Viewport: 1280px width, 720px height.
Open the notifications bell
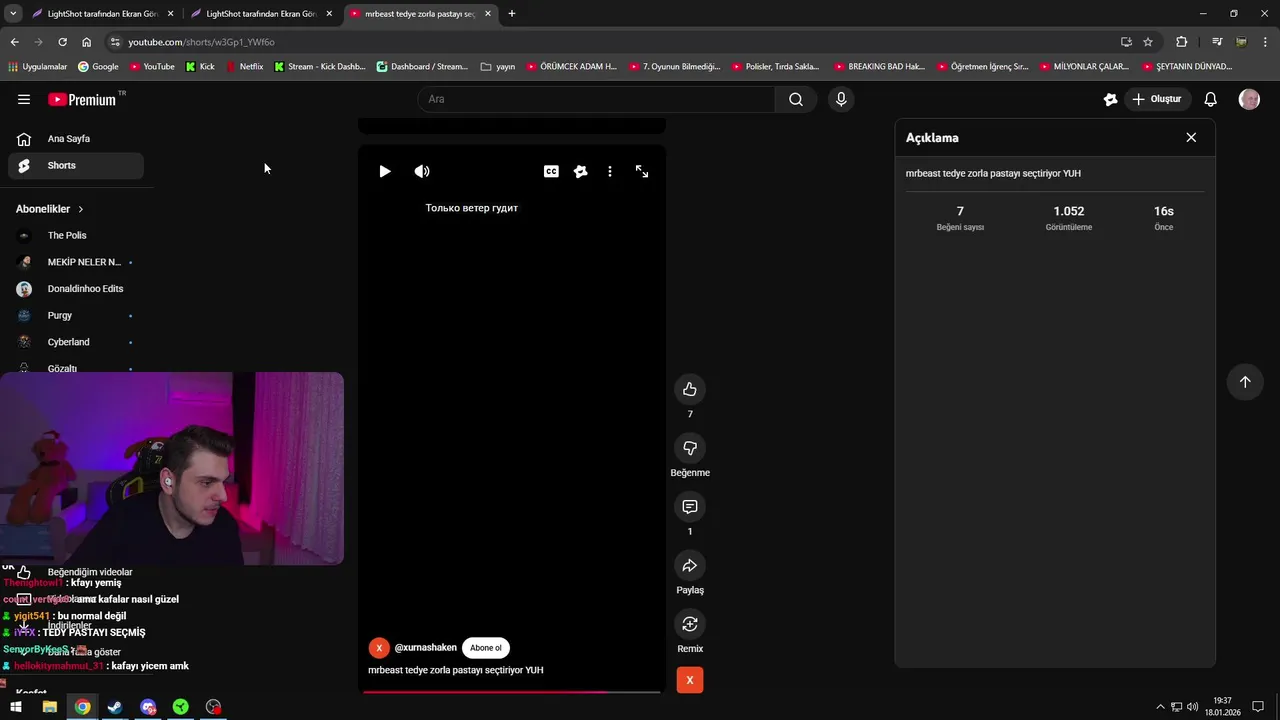click(x=1210, y=99)
